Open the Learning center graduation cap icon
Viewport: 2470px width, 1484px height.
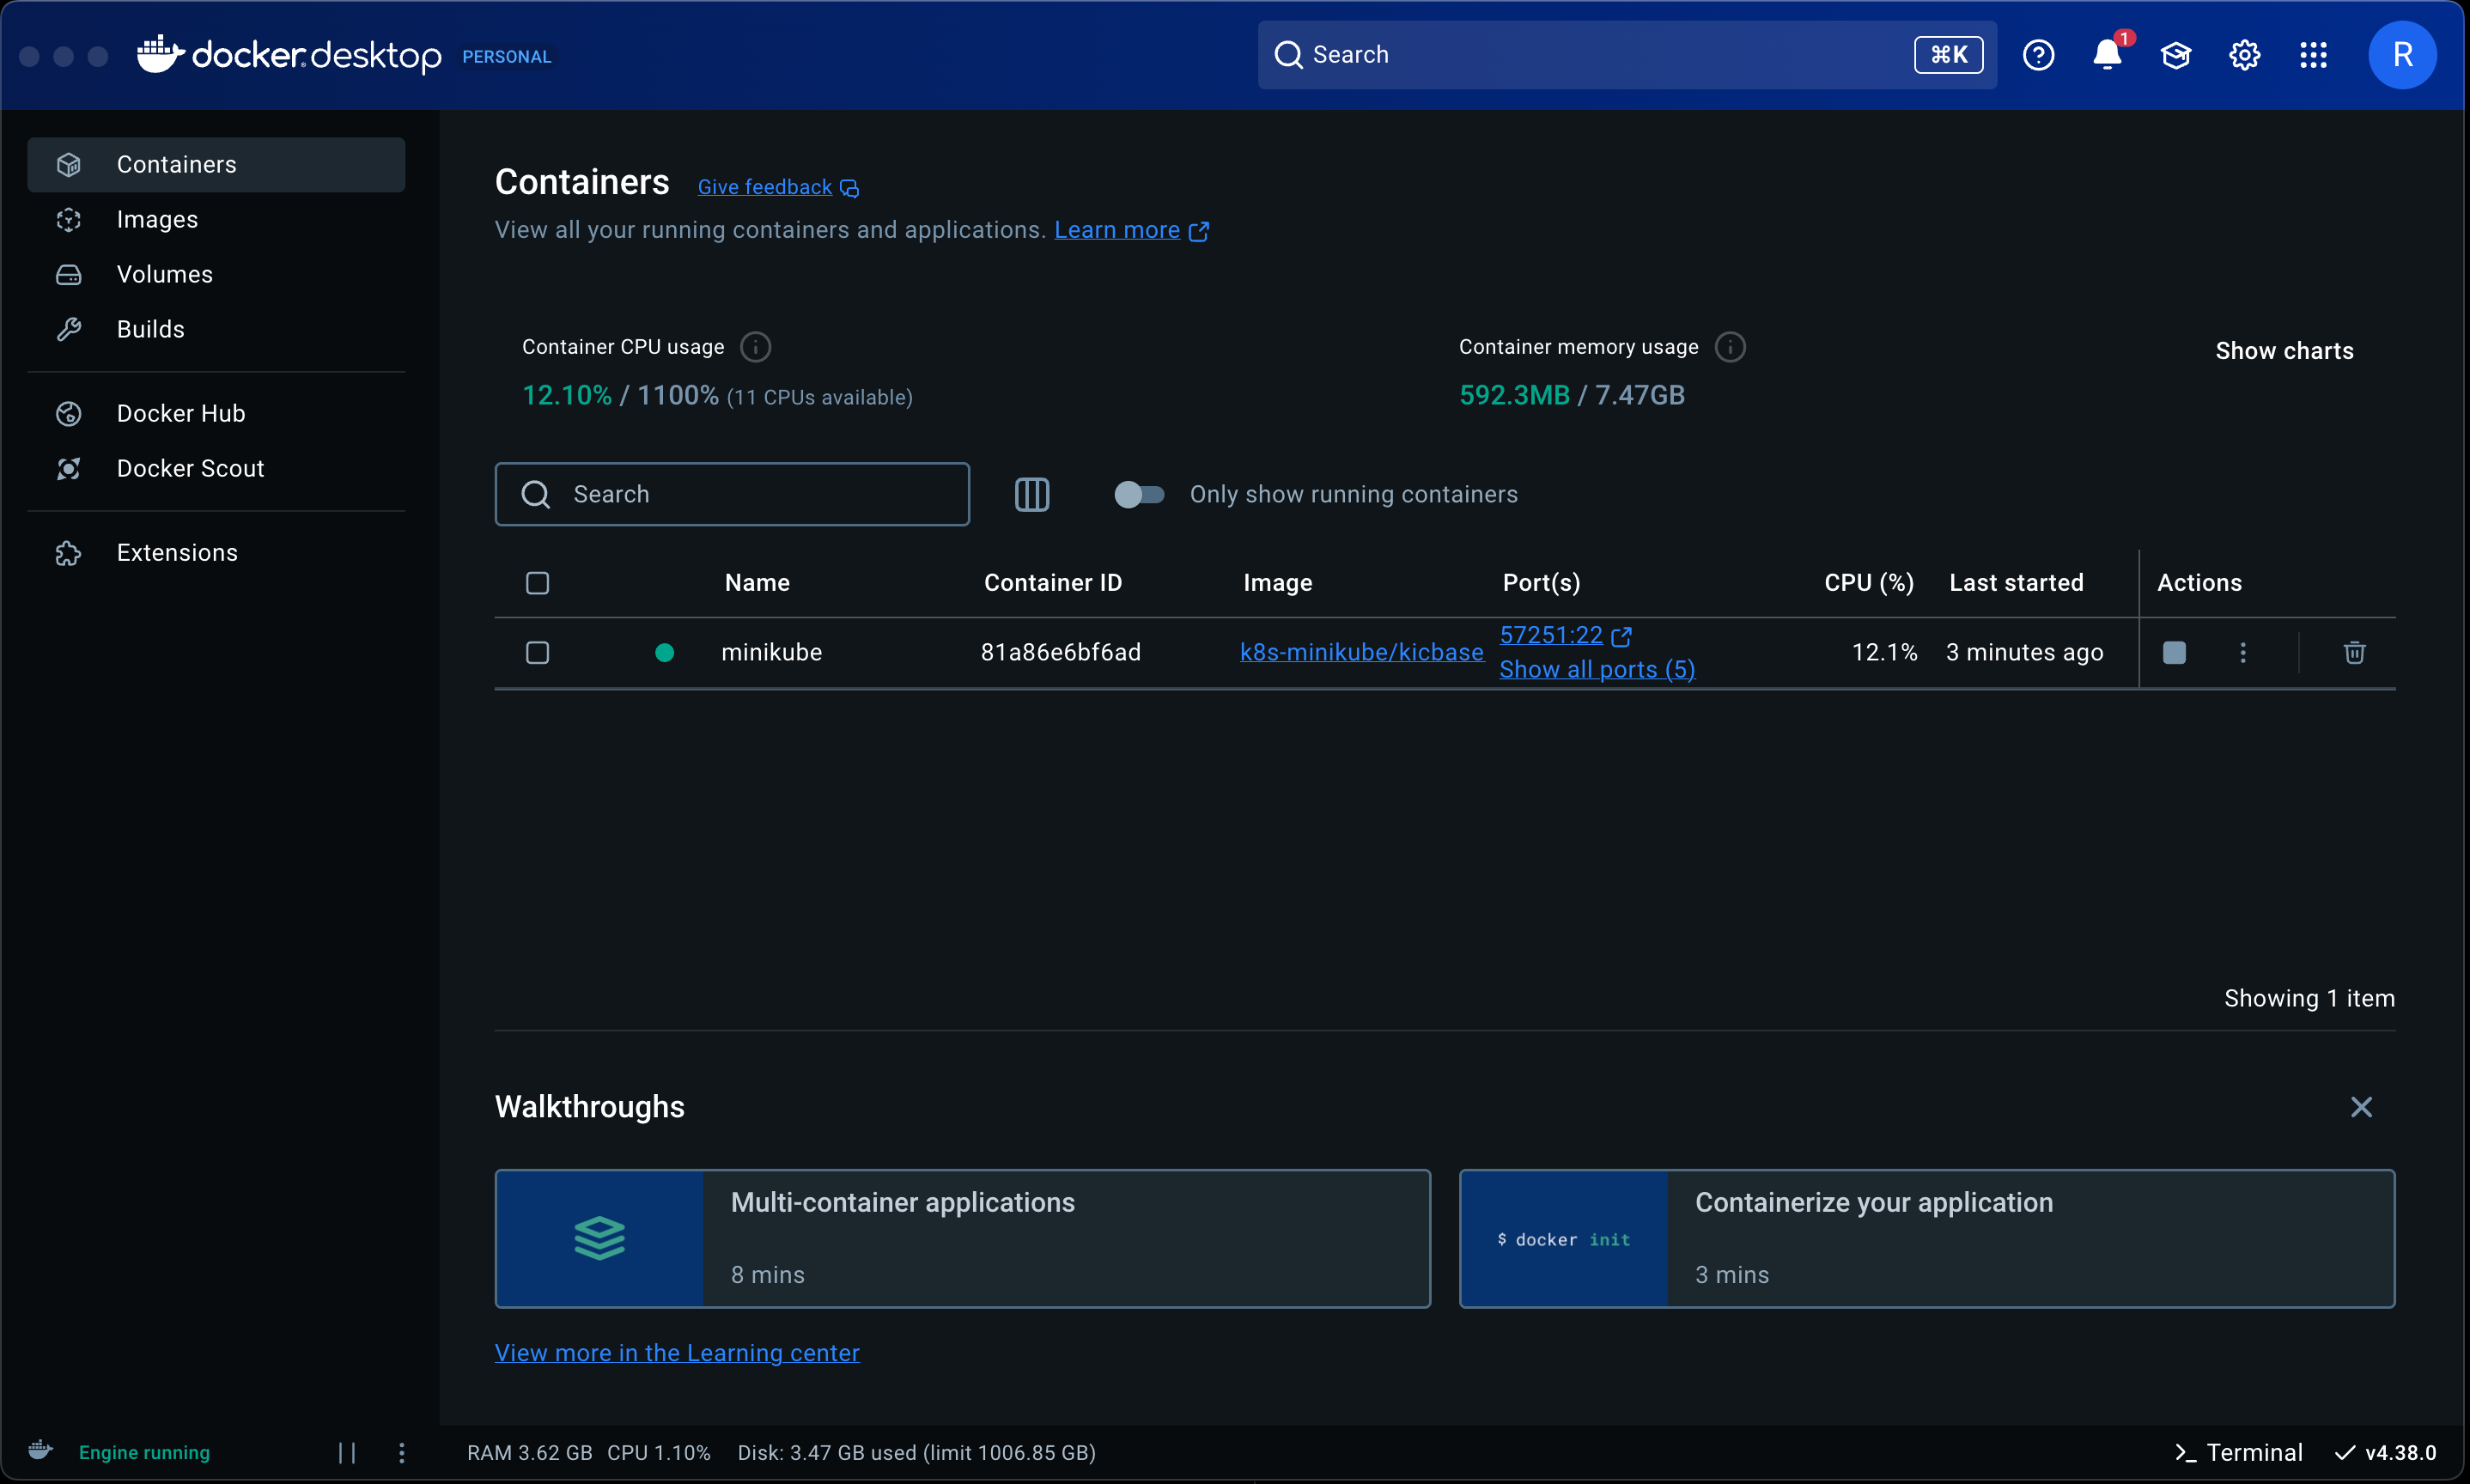point(2176,55)
